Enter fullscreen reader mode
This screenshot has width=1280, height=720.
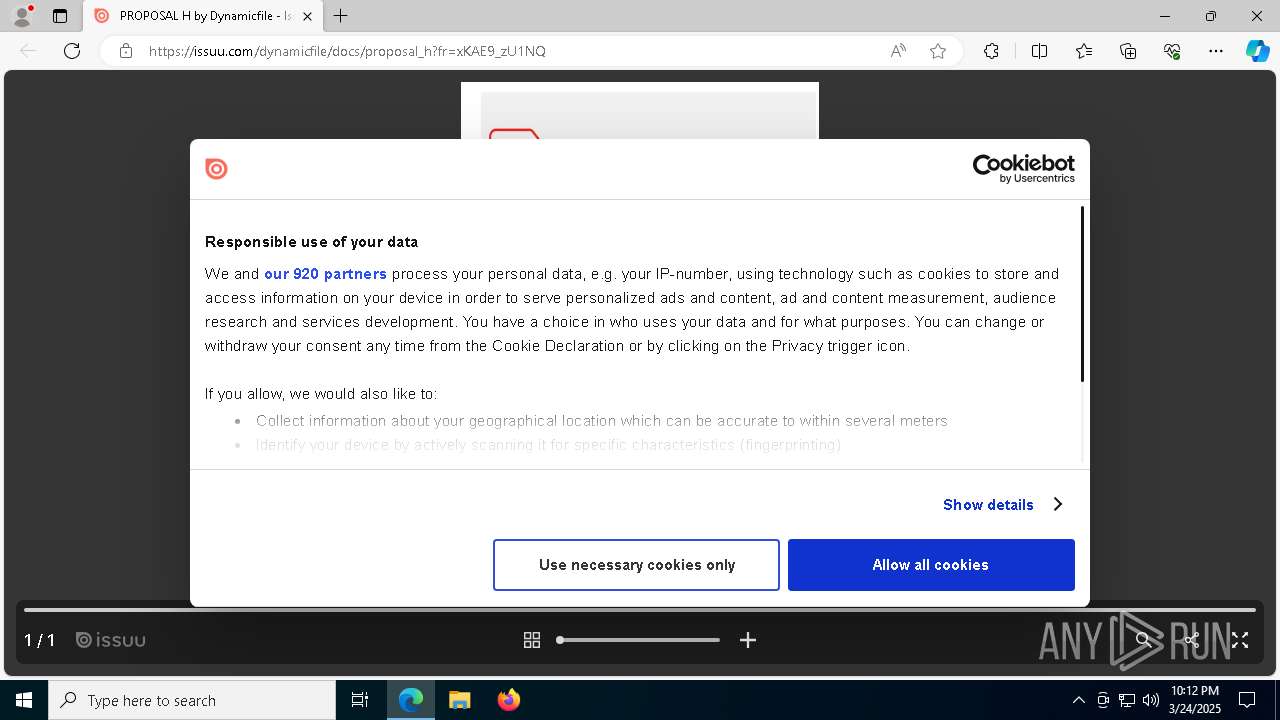(1240, 640)
